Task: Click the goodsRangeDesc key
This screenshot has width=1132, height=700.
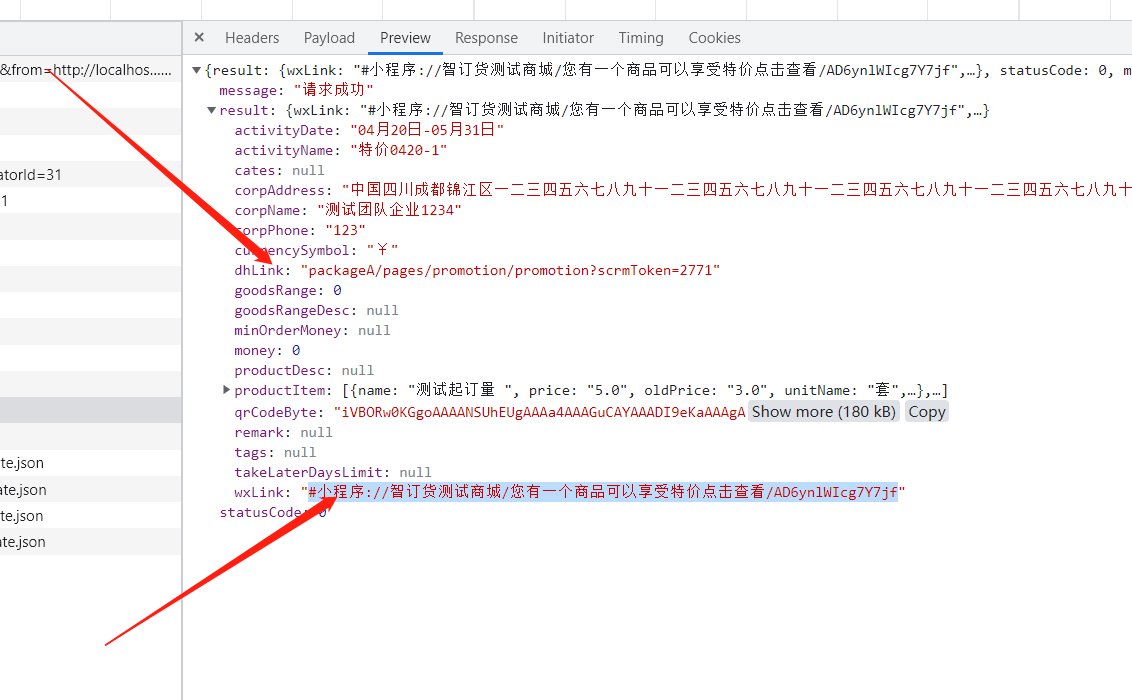Action: (x=292, y=310)
